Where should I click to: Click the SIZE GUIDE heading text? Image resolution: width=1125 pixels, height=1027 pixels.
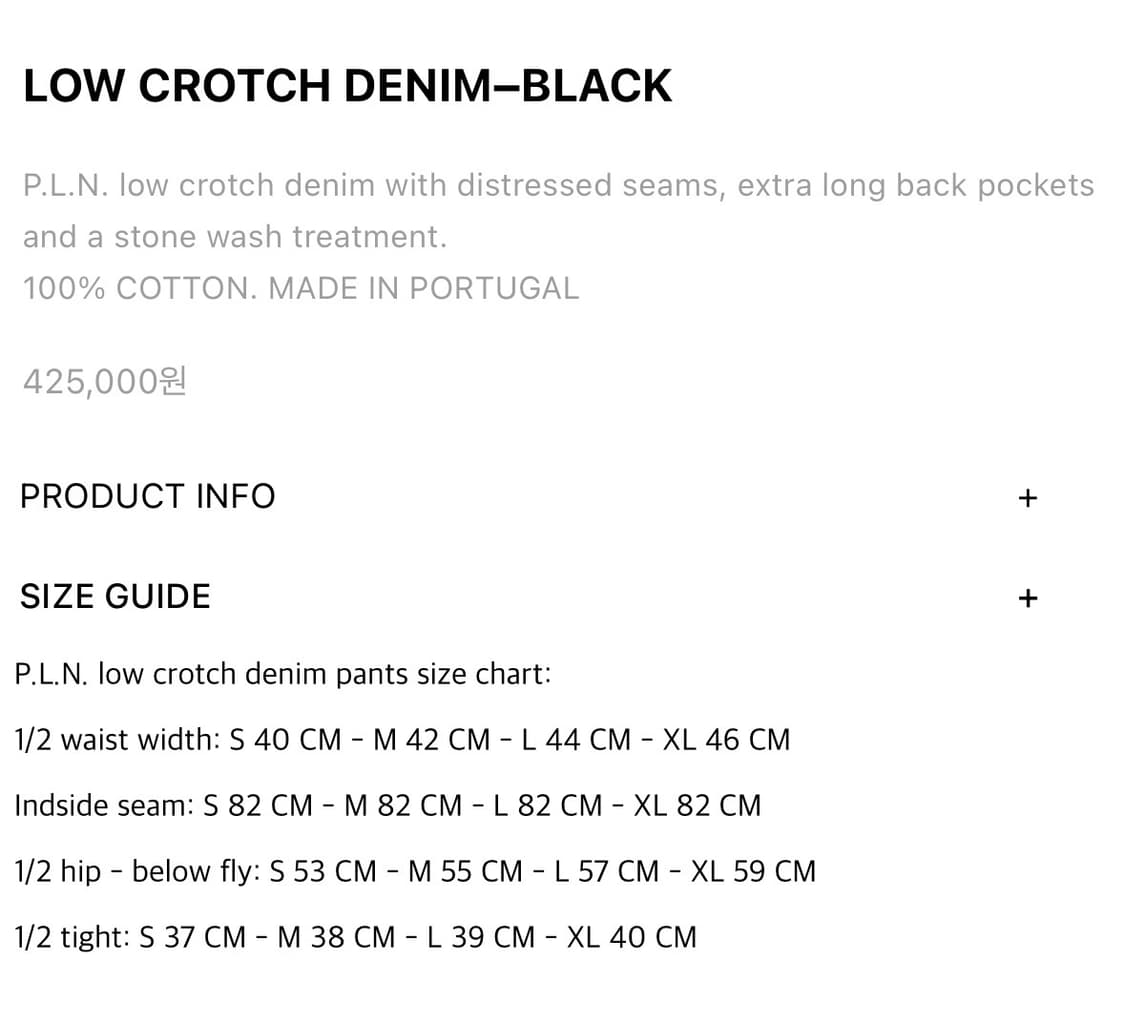pyautogui.click(x=115, y=595)
